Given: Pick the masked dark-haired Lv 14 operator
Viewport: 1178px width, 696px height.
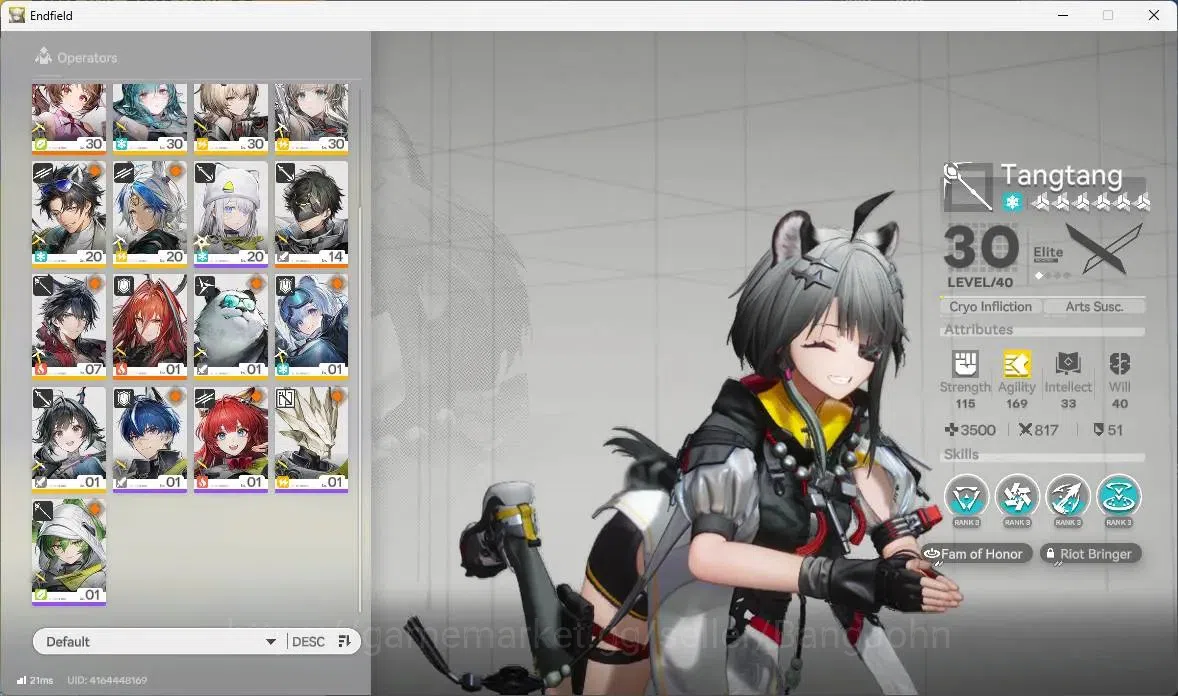Looking at the screenshot, I should 311,214.
